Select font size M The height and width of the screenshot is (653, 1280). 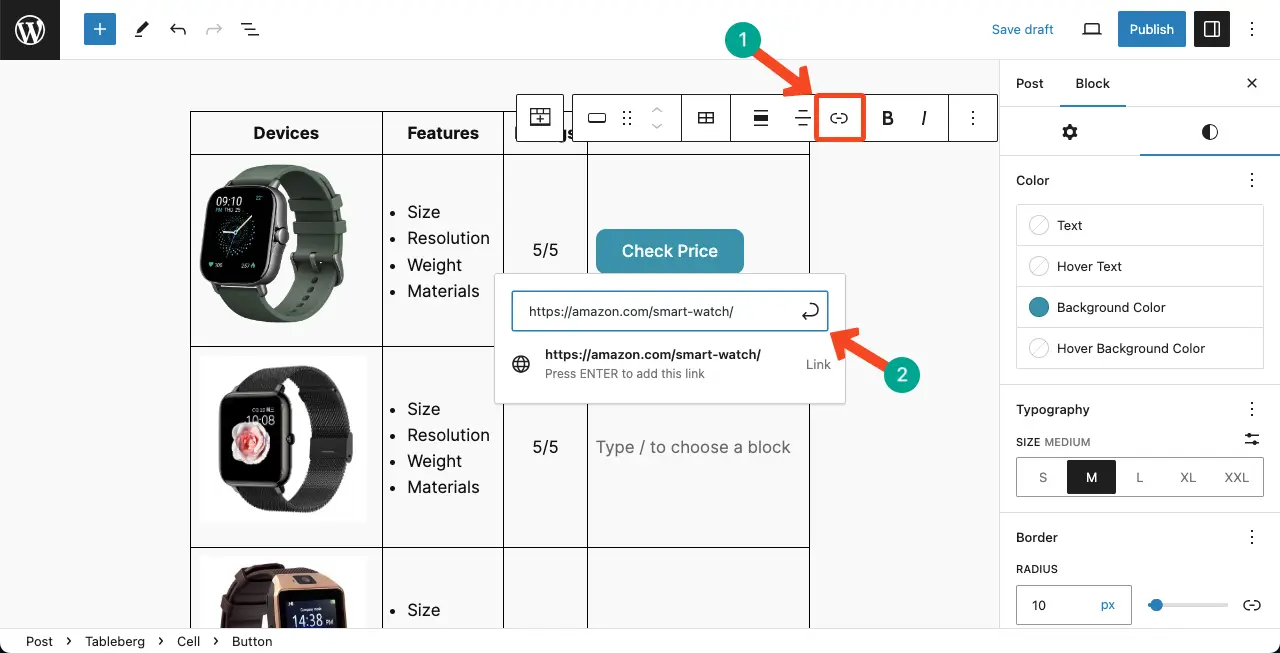click(x=1092, y=477)
